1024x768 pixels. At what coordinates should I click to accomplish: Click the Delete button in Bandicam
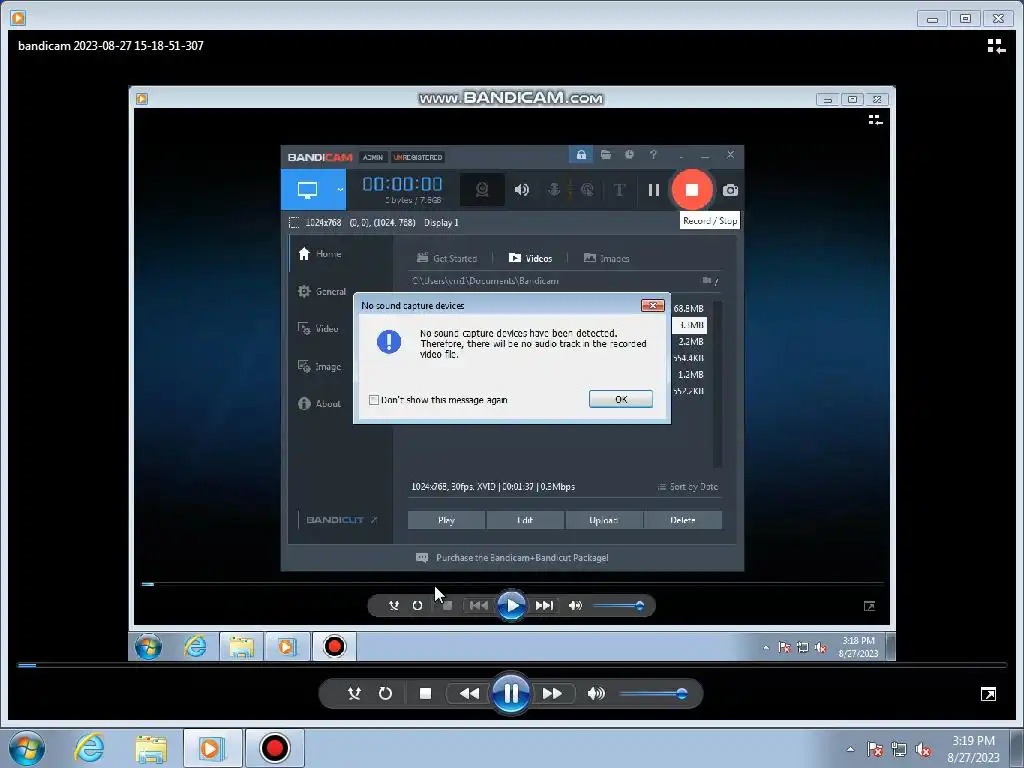point(682,520)
